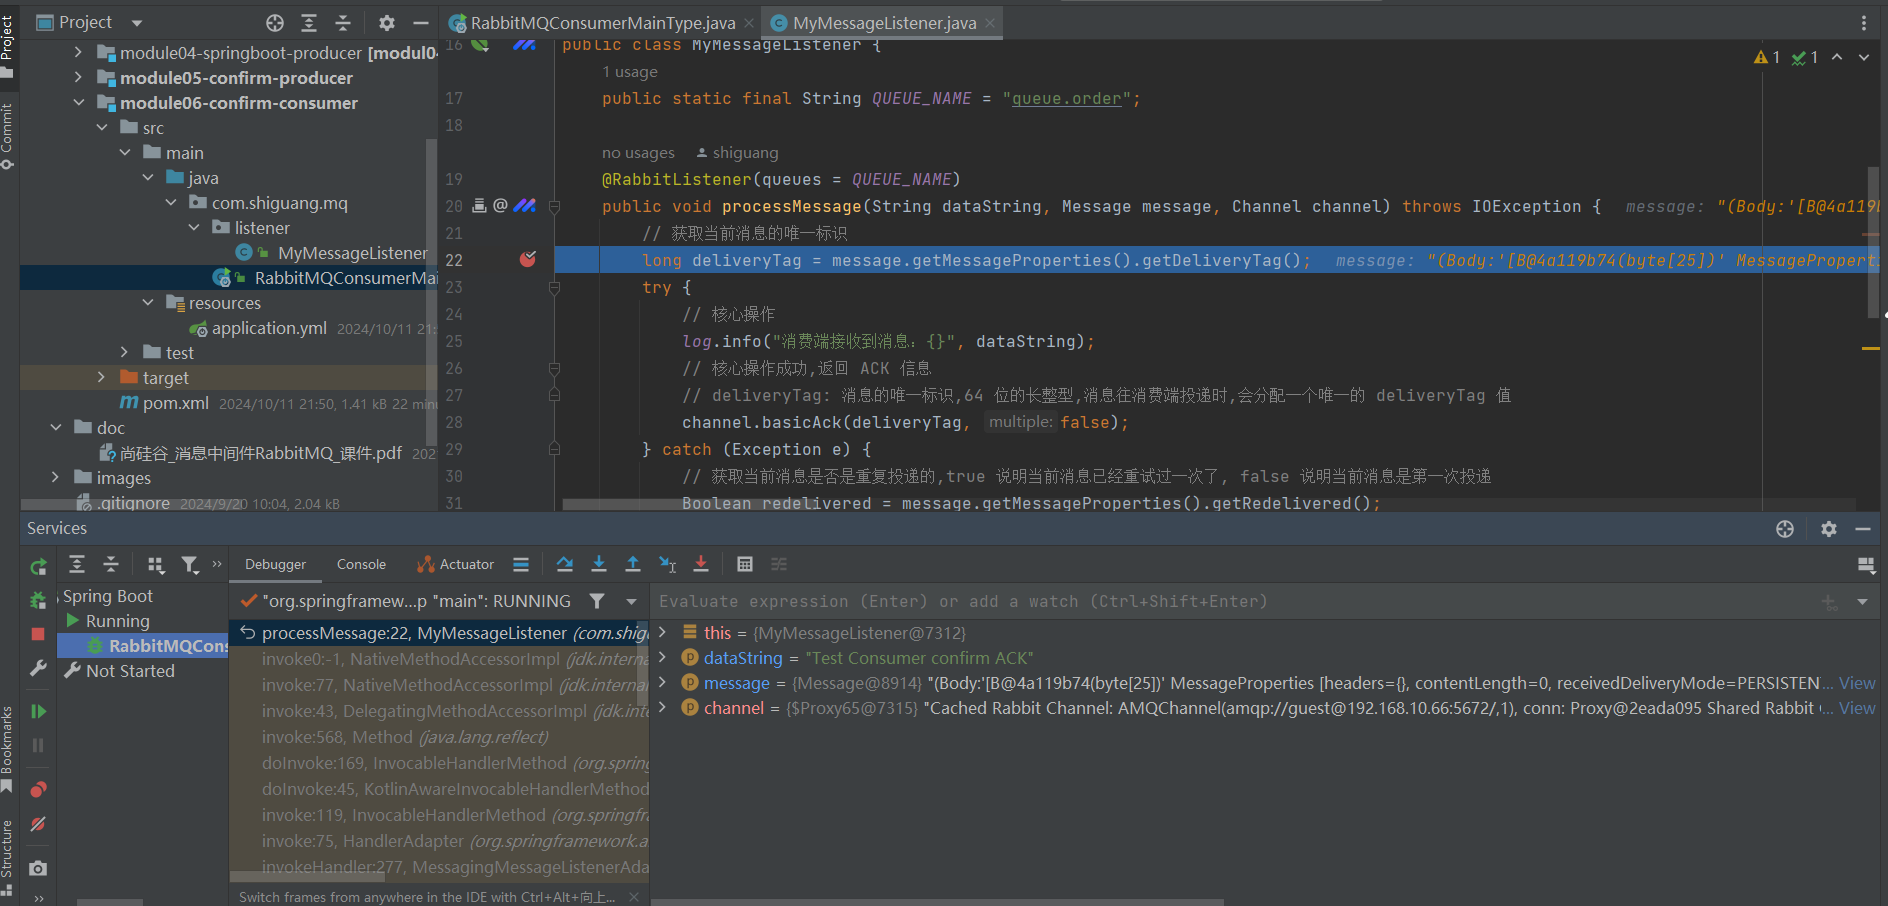The height and width of the screenshot is (906, 1888).
Task: Toggle the Mute Breakpoints icon
Action: (38, 824)
